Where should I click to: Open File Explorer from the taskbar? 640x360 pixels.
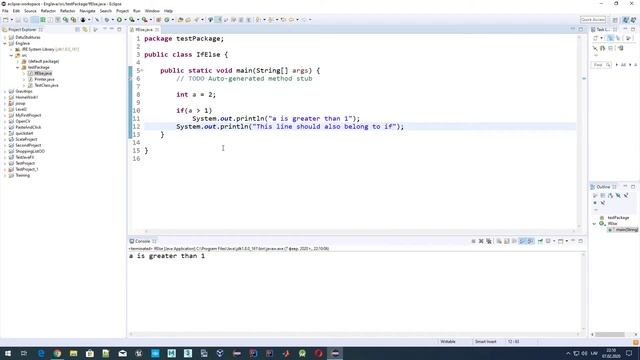pos(73,353)
